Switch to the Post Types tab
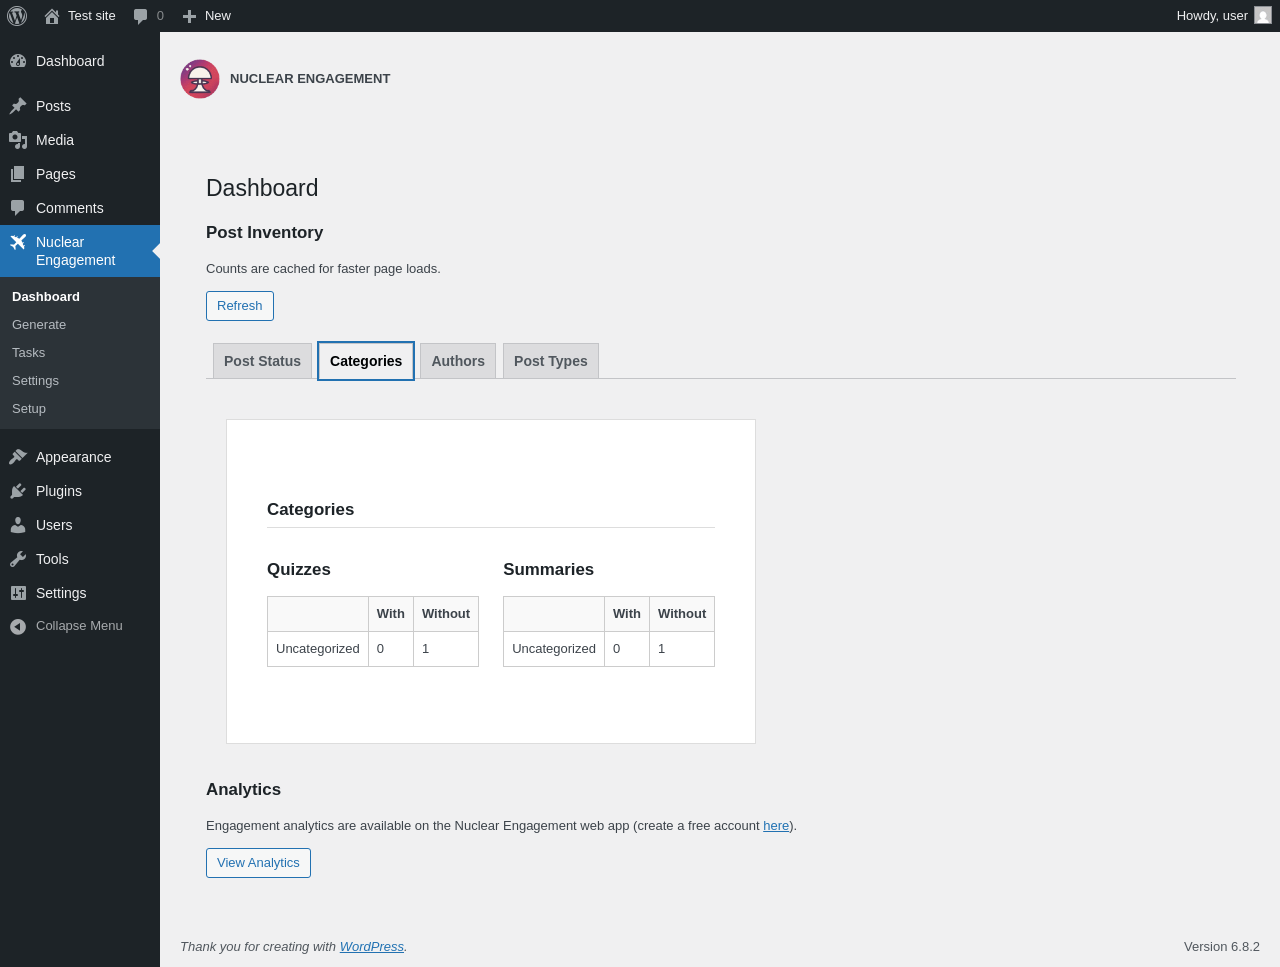This screenshot has width=1280, height=967. [x=551, y=361]
